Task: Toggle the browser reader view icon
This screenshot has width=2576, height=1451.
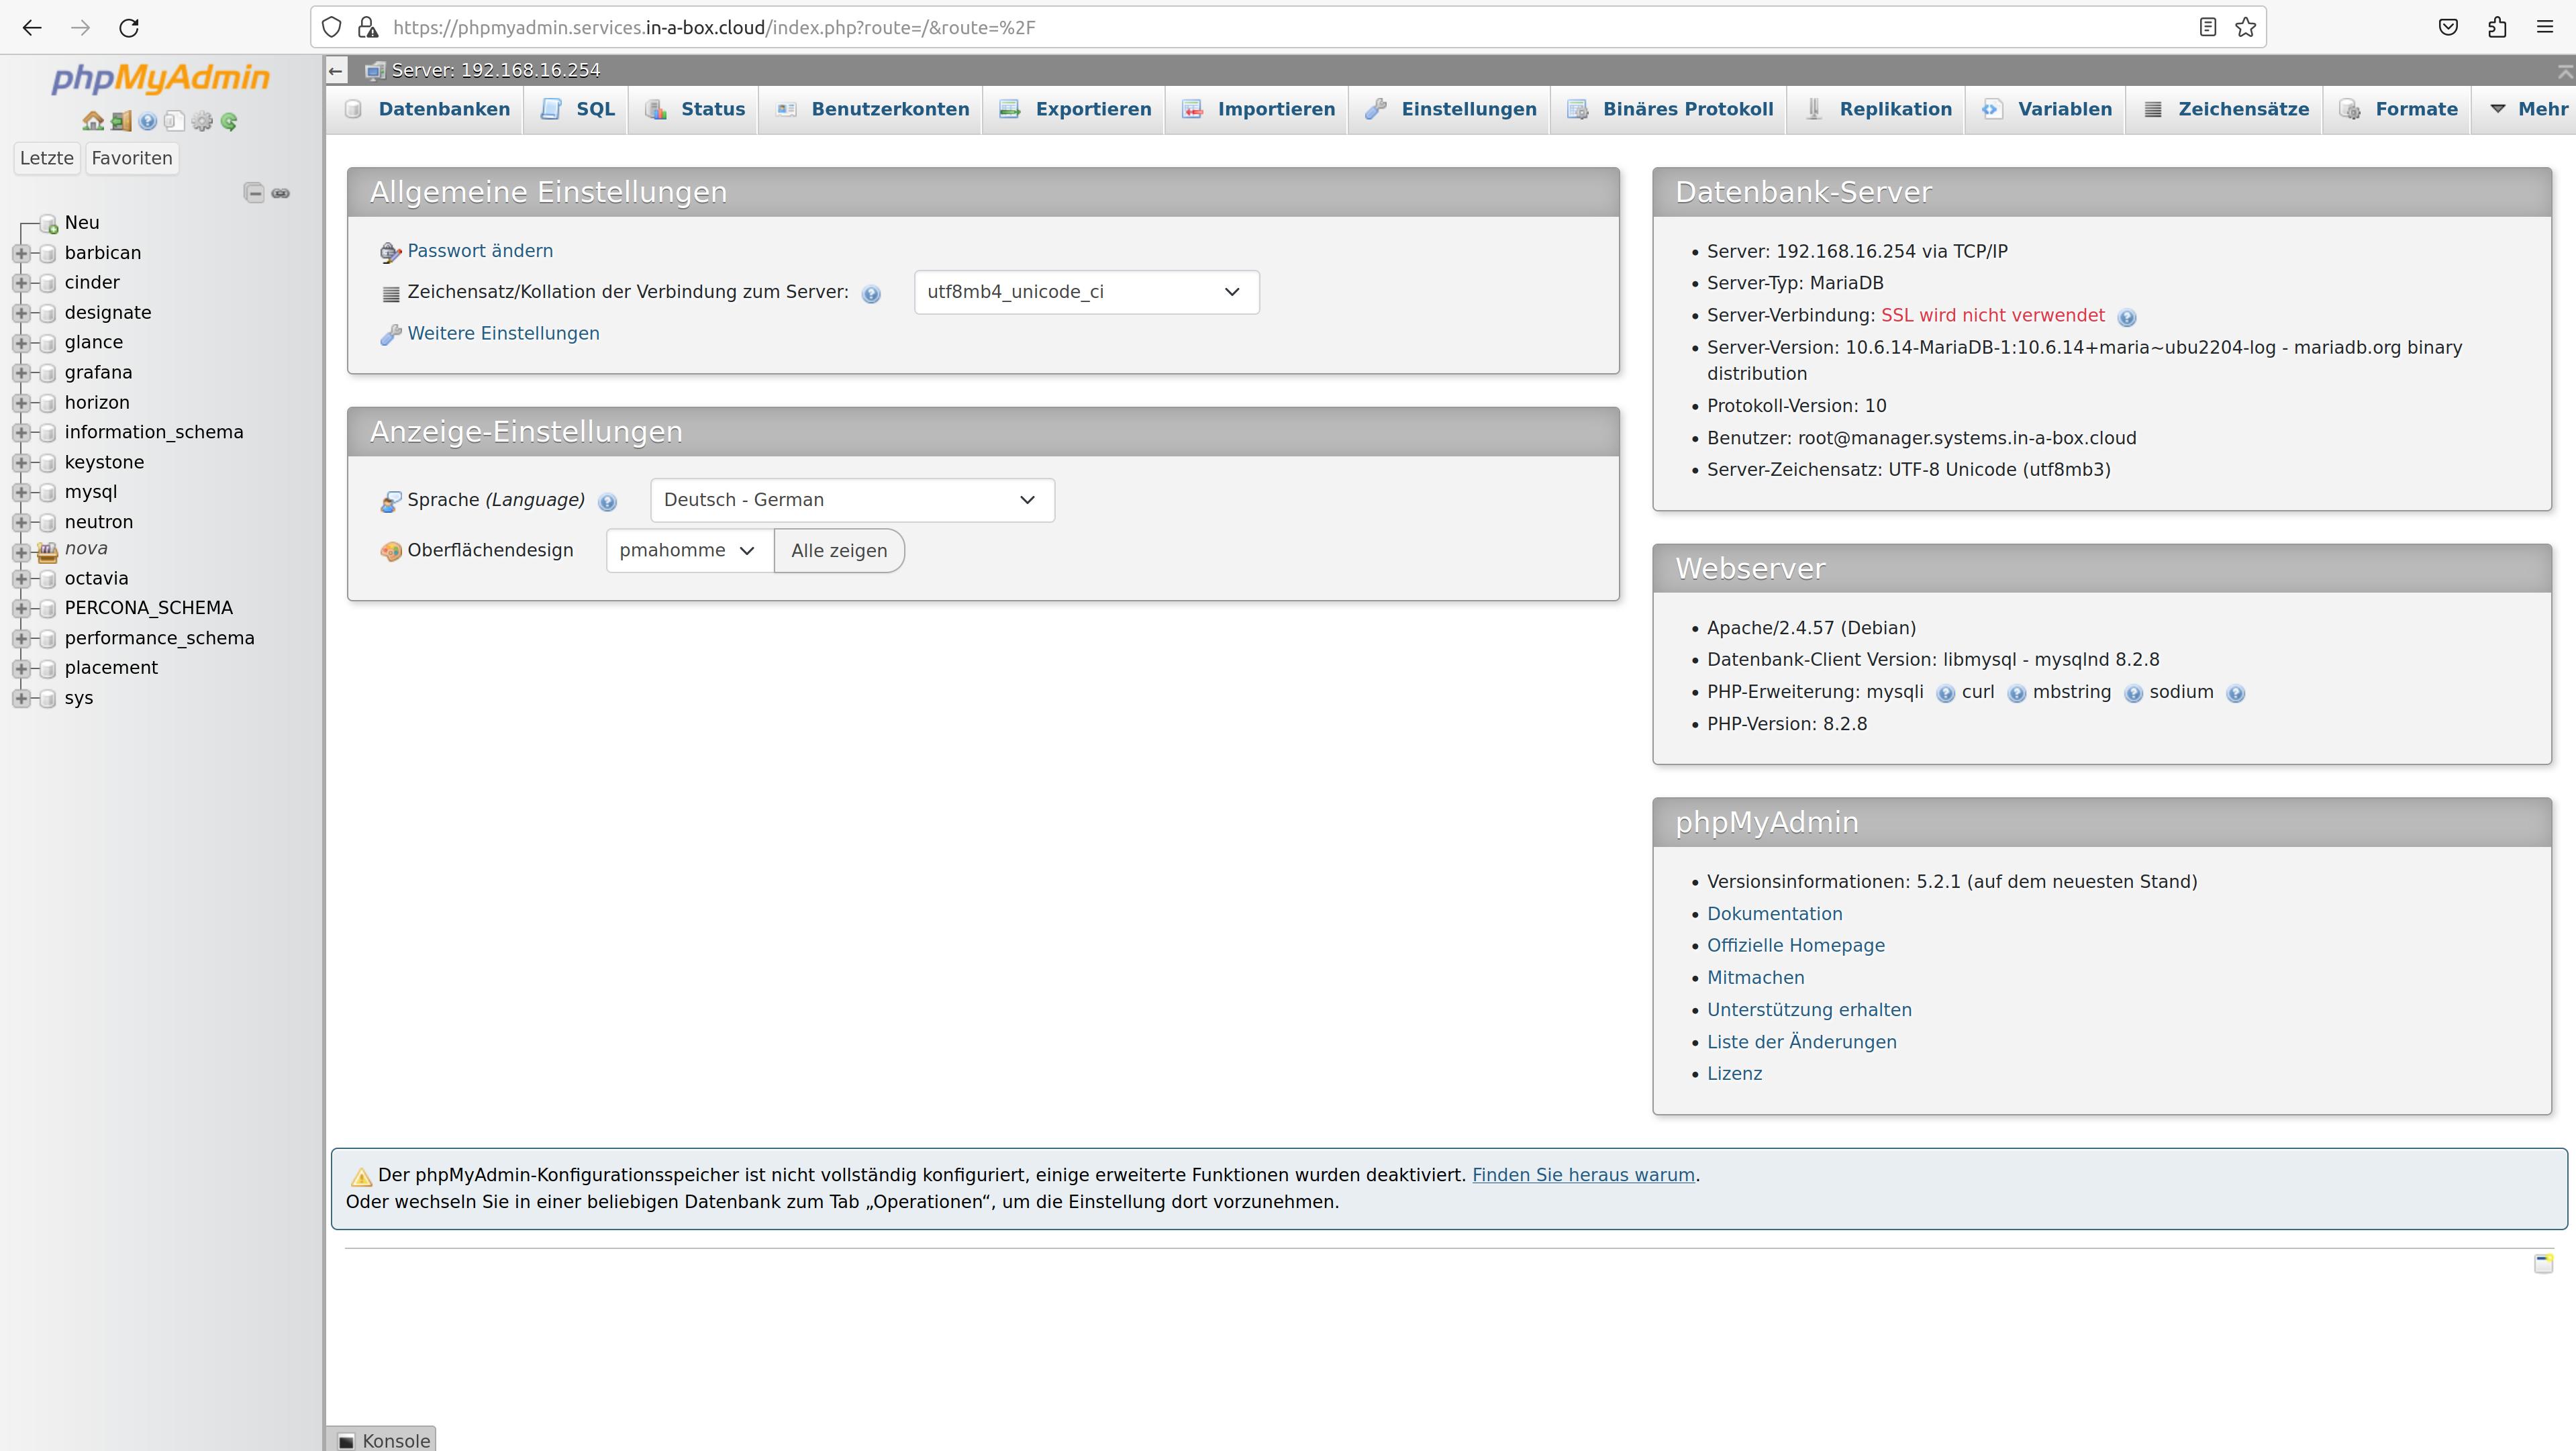Action: (x=2208, y=27)
